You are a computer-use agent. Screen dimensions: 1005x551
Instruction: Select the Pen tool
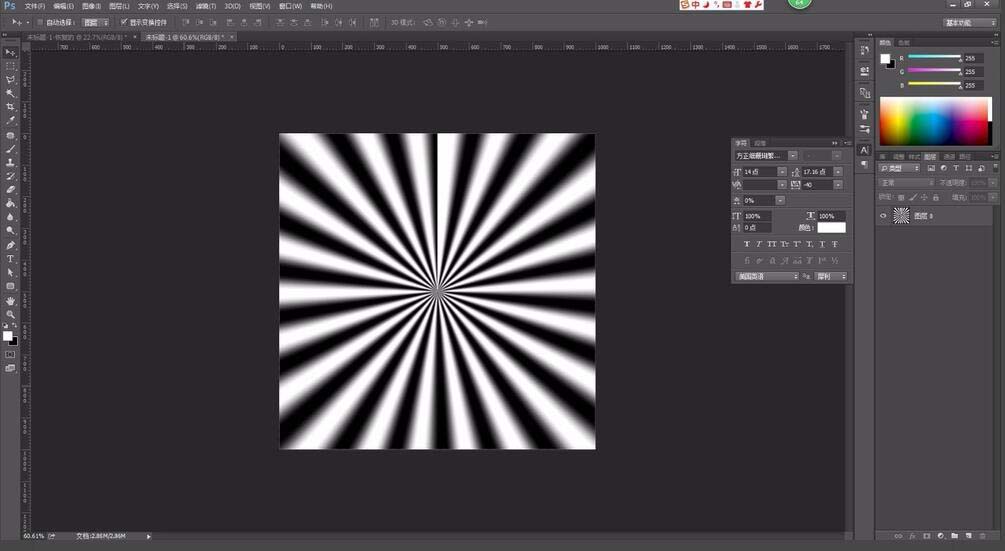click(x=10, y=245)
